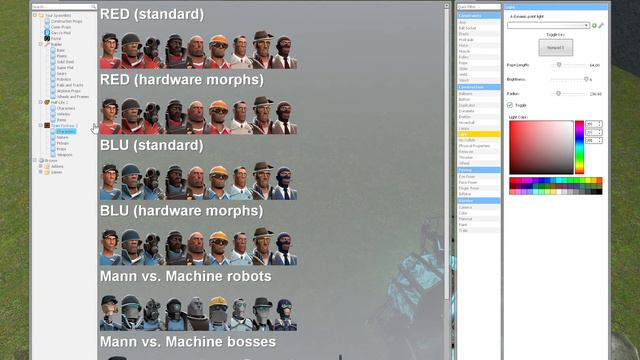
Task: Spawn the Mann vs. Machine Heavy robot
Action: (x=198, y=313)
